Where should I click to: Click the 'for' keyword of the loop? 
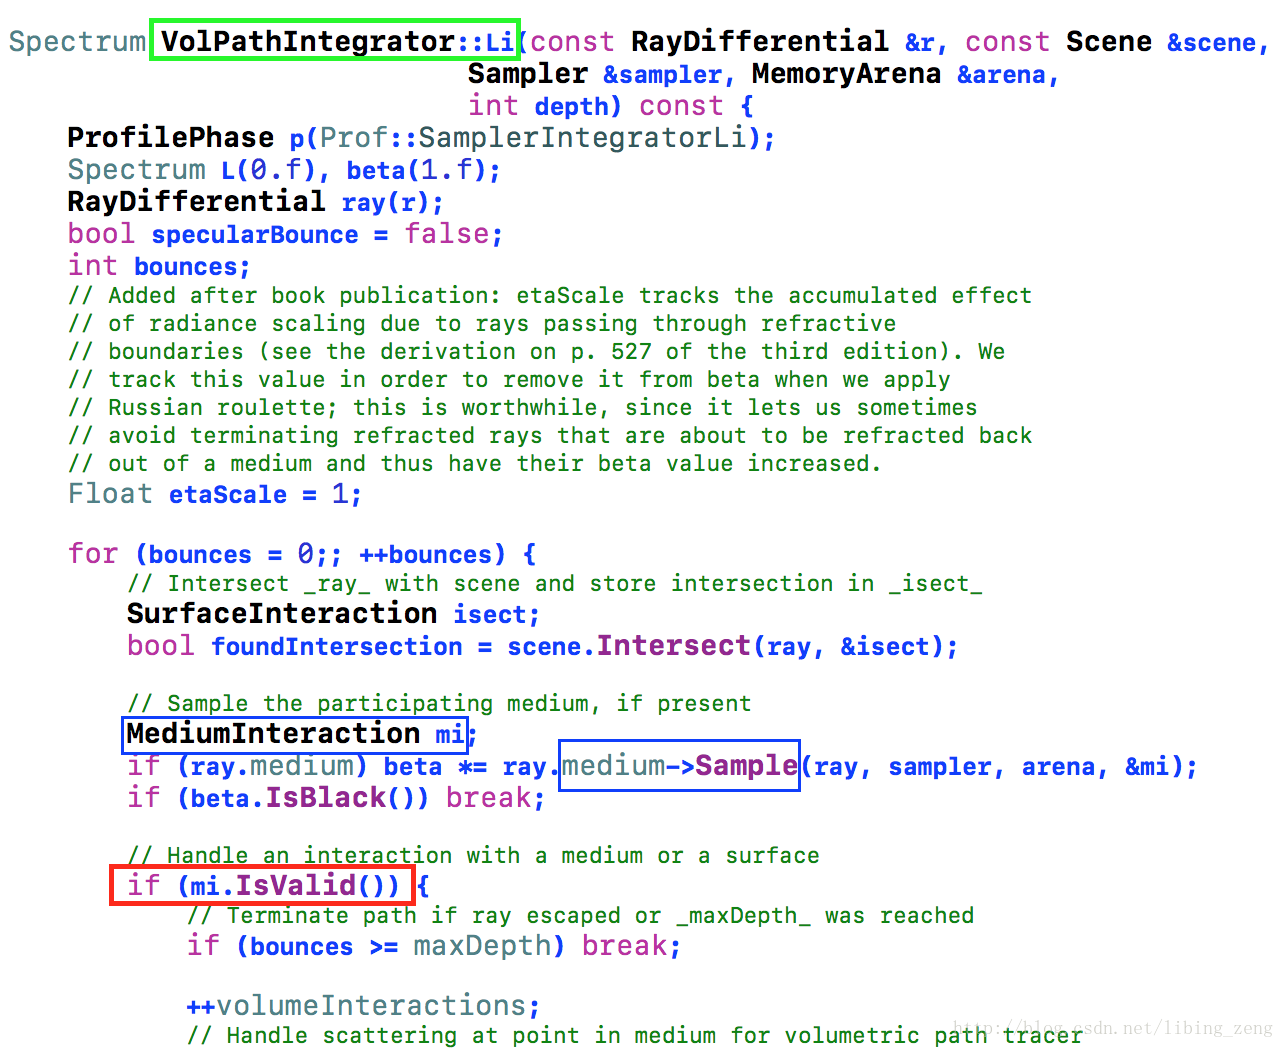(93, 554)
